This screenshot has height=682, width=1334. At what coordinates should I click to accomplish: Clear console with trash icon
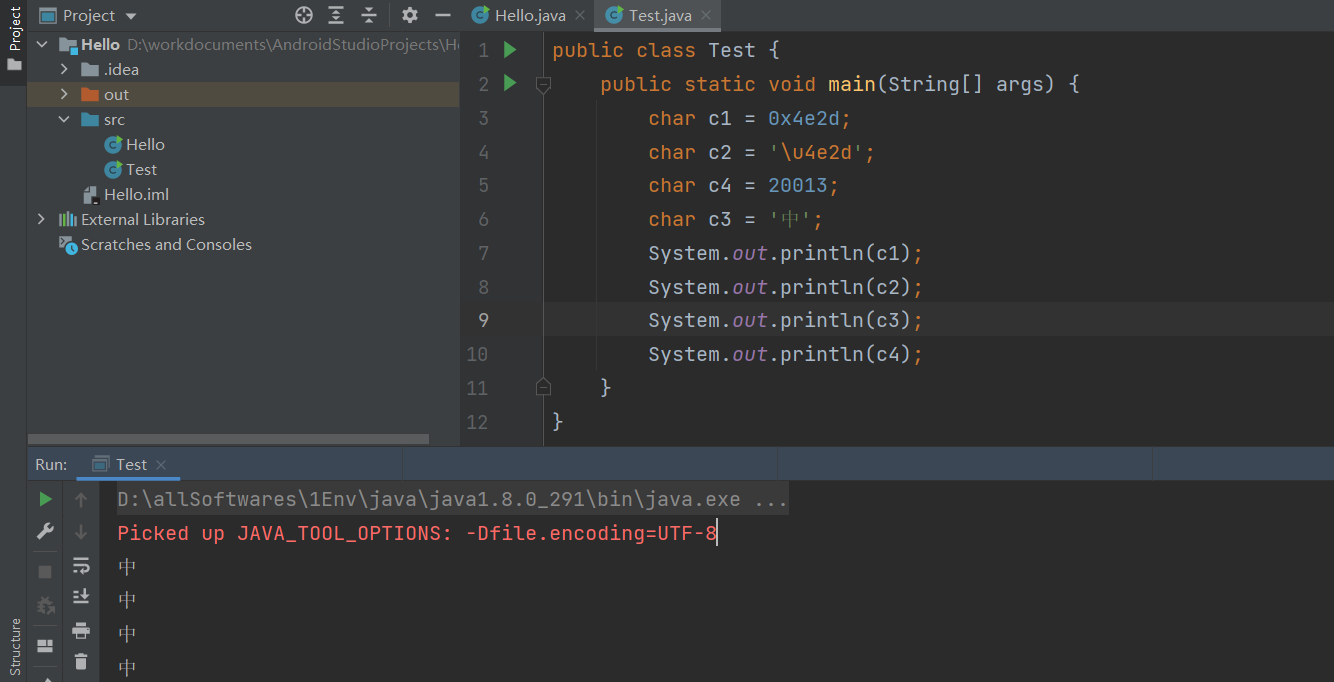tap(81, 661)
